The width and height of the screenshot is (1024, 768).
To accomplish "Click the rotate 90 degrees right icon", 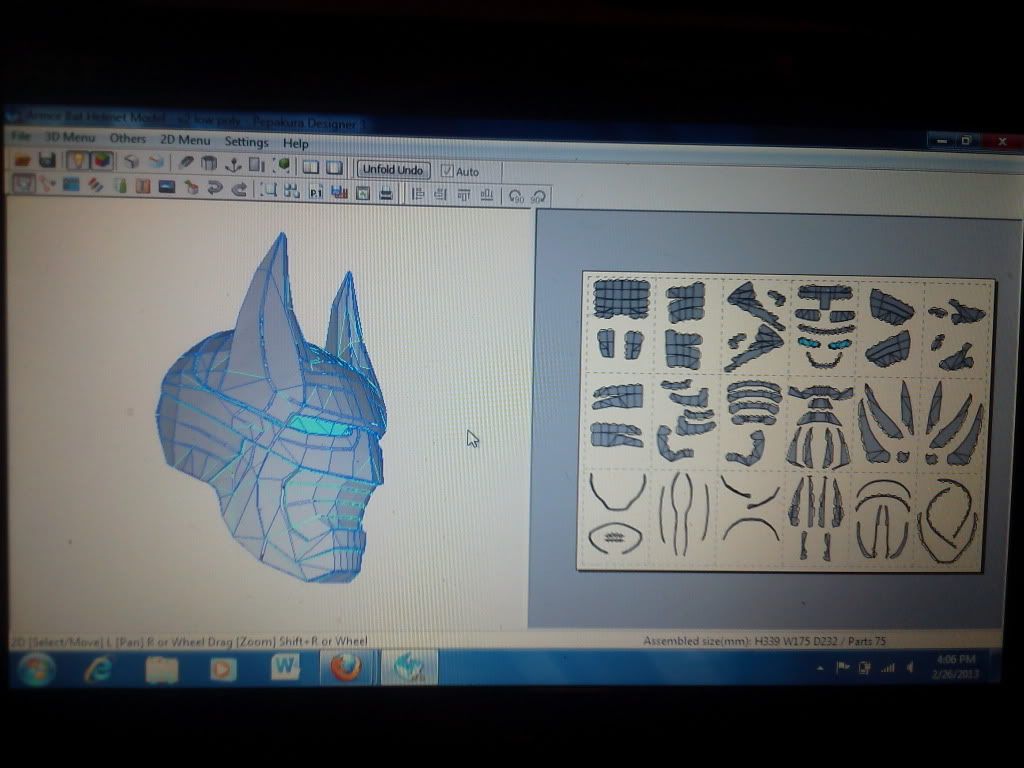I will pos(539,197).
